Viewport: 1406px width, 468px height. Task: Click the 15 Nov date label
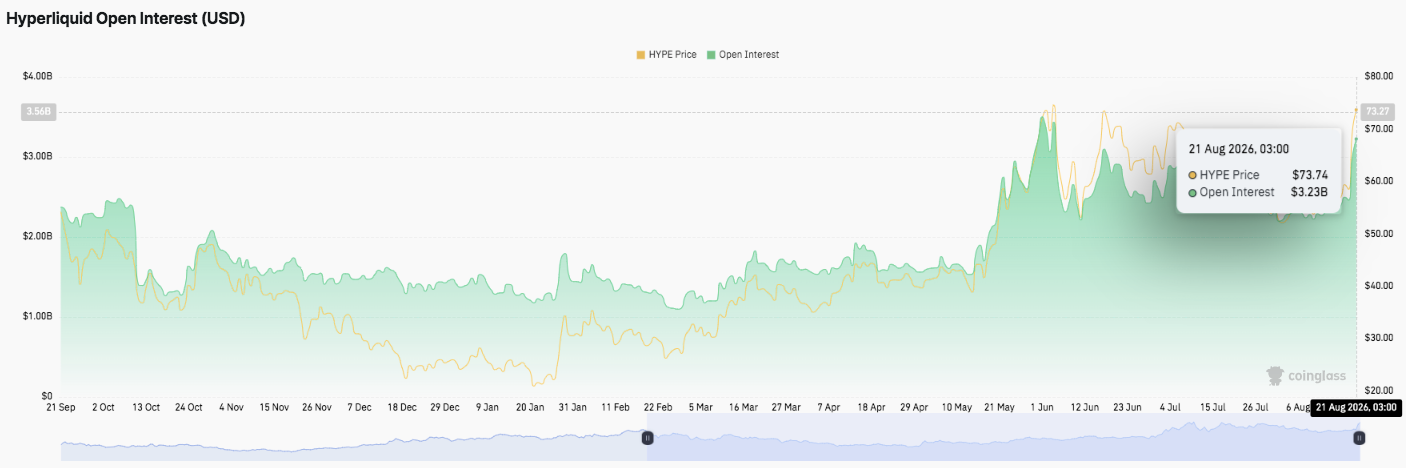tap(274, 408)
